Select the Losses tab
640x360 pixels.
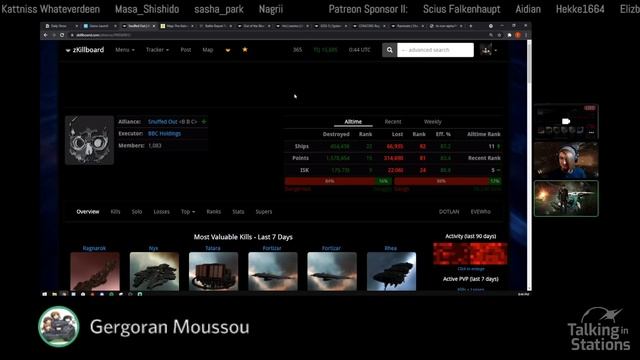(162, 211)
